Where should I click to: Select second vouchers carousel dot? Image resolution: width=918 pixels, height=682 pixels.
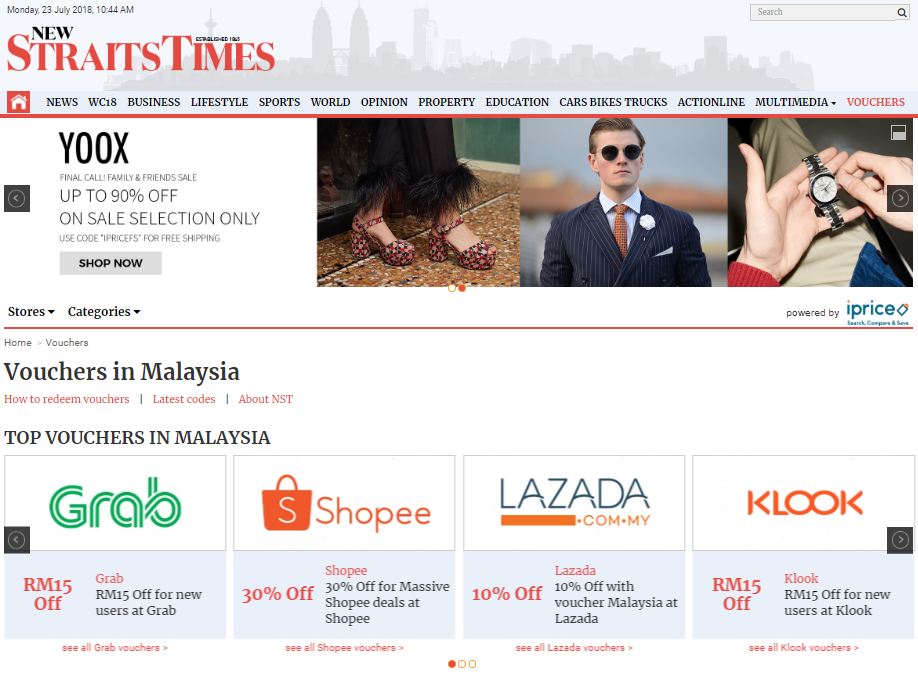tap(462, 664)
